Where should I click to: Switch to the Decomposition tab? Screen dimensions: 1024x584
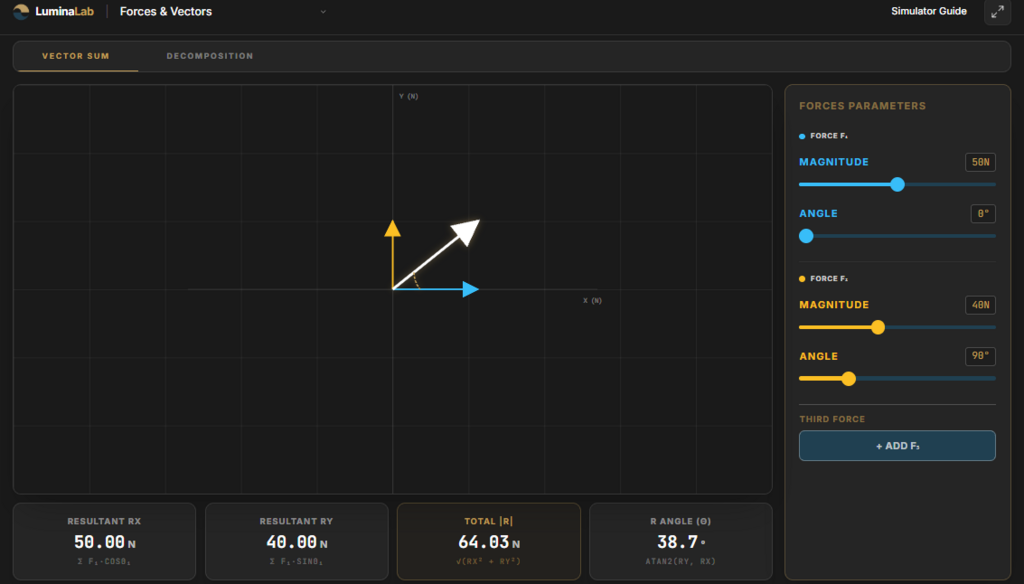[210, 56]
